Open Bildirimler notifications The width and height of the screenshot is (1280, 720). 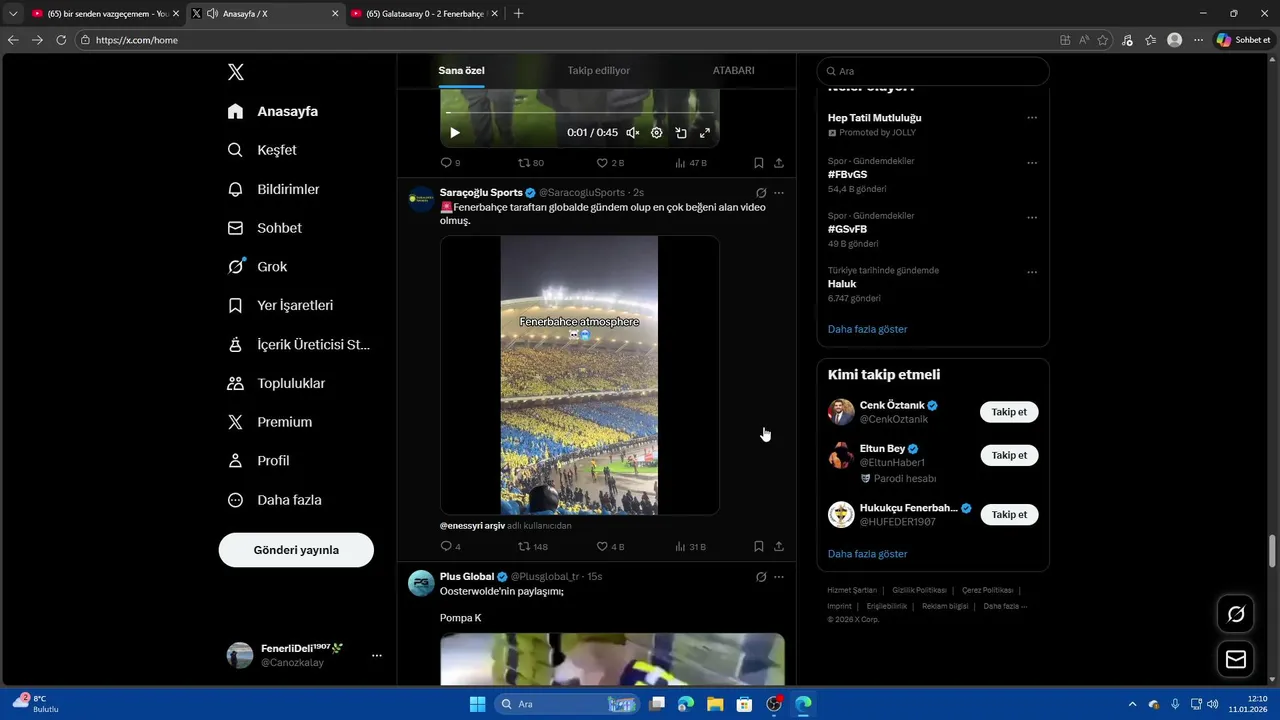tap(273, 189)
